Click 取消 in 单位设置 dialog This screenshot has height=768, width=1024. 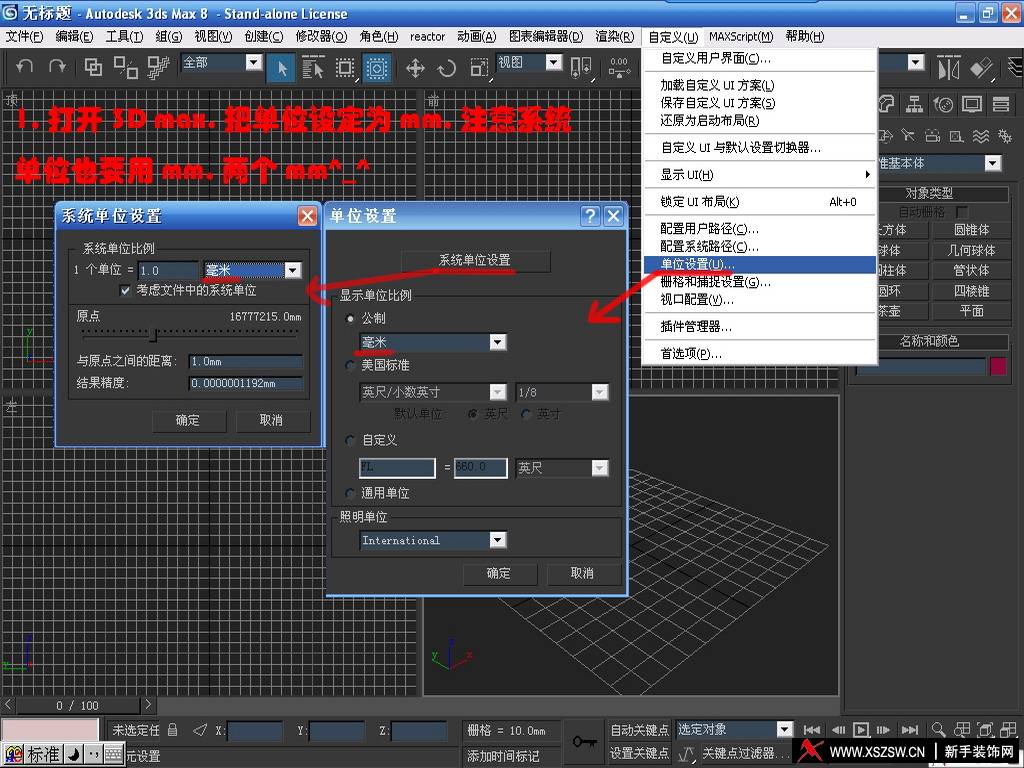583,573
